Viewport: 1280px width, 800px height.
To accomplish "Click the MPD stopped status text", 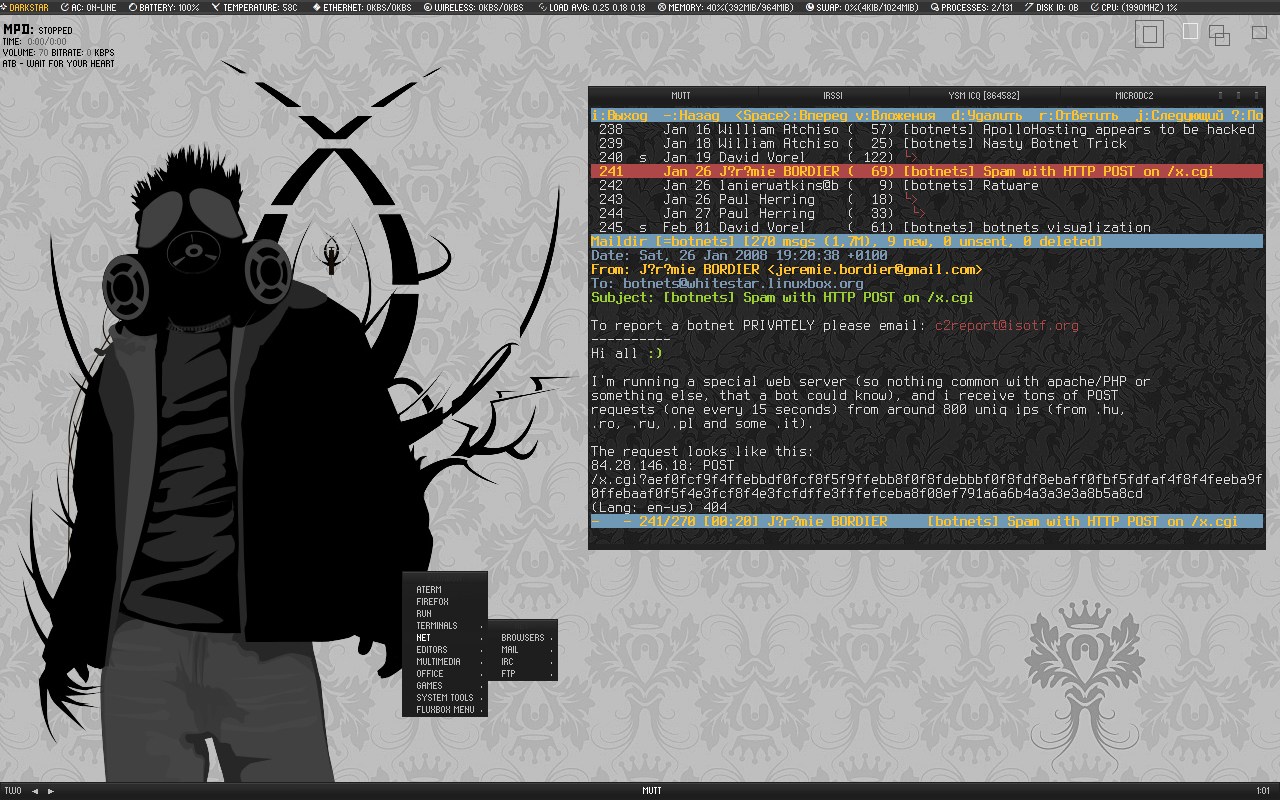I will [37, 30].
